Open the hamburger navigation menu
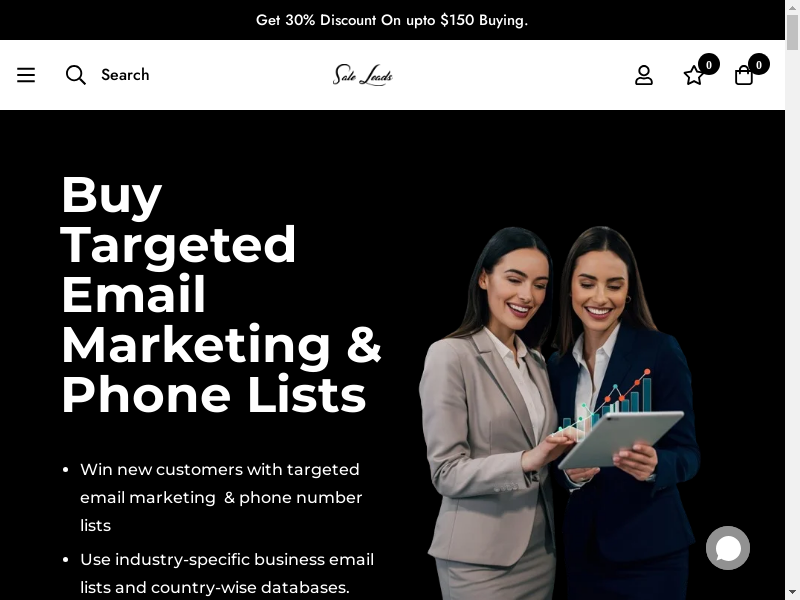This screenshot has height=600, width=800. [26, 75]
